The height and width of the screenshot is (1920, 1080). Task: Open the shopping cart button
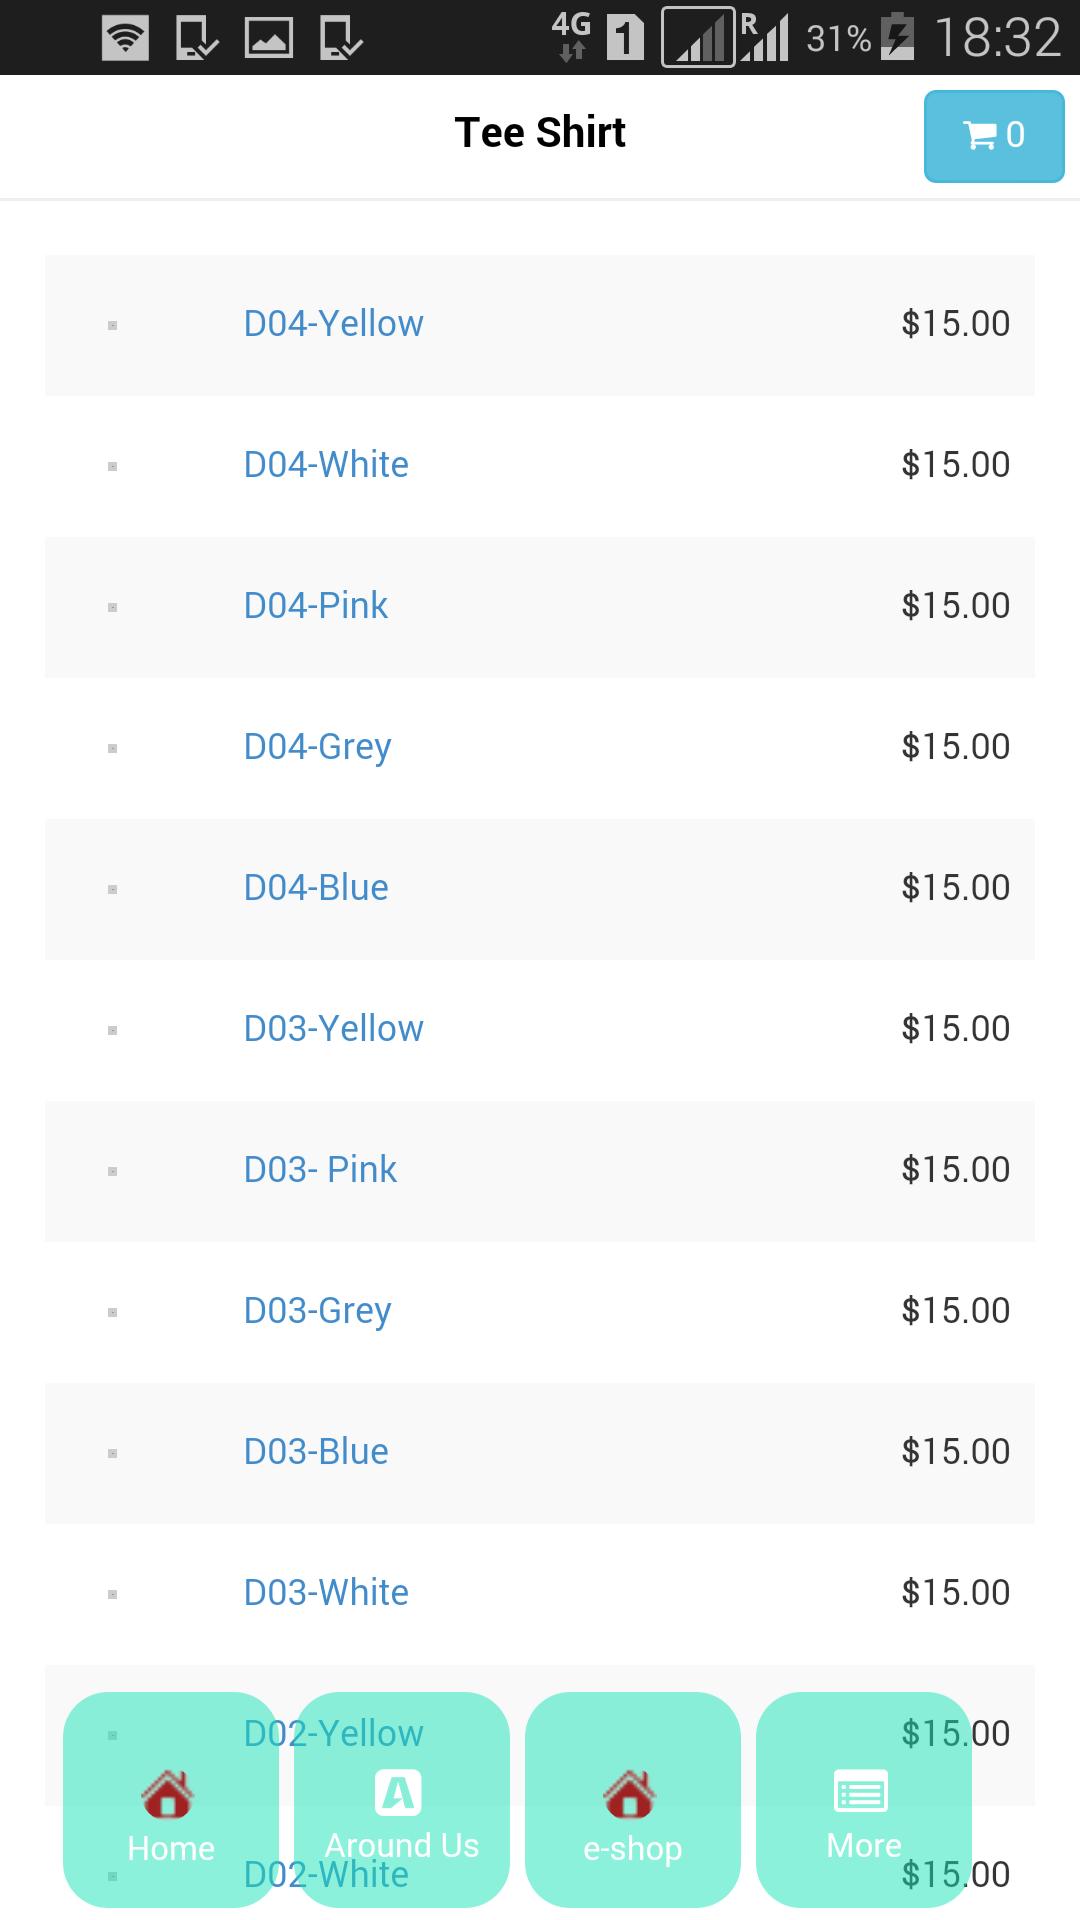[x=993, y=136]
